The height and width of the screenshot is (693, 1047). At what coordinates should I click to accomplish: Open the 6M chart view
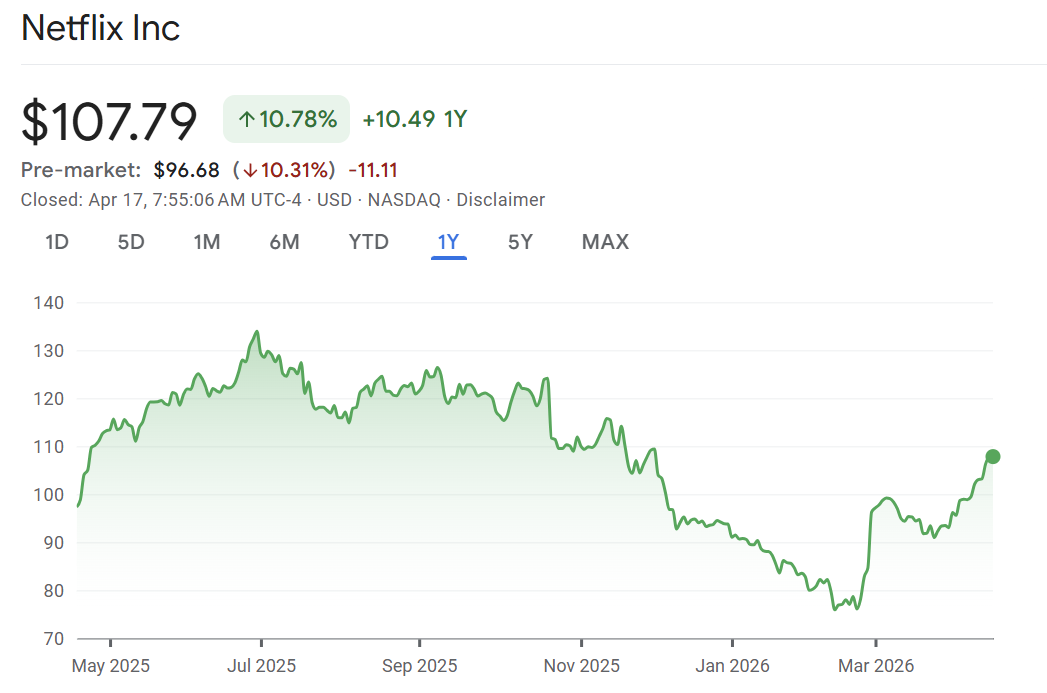tap(284, 242)
